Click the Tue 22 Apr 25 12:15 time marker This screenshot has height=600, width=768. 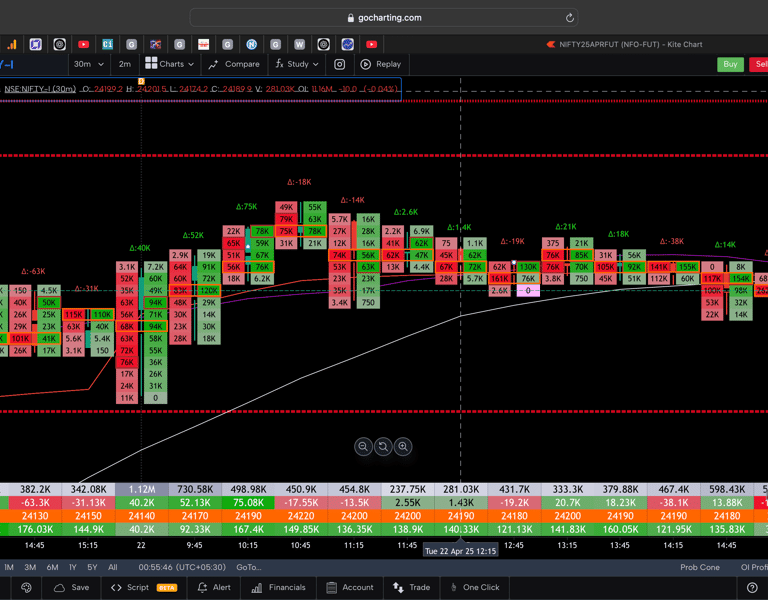(x=460, y=551)
